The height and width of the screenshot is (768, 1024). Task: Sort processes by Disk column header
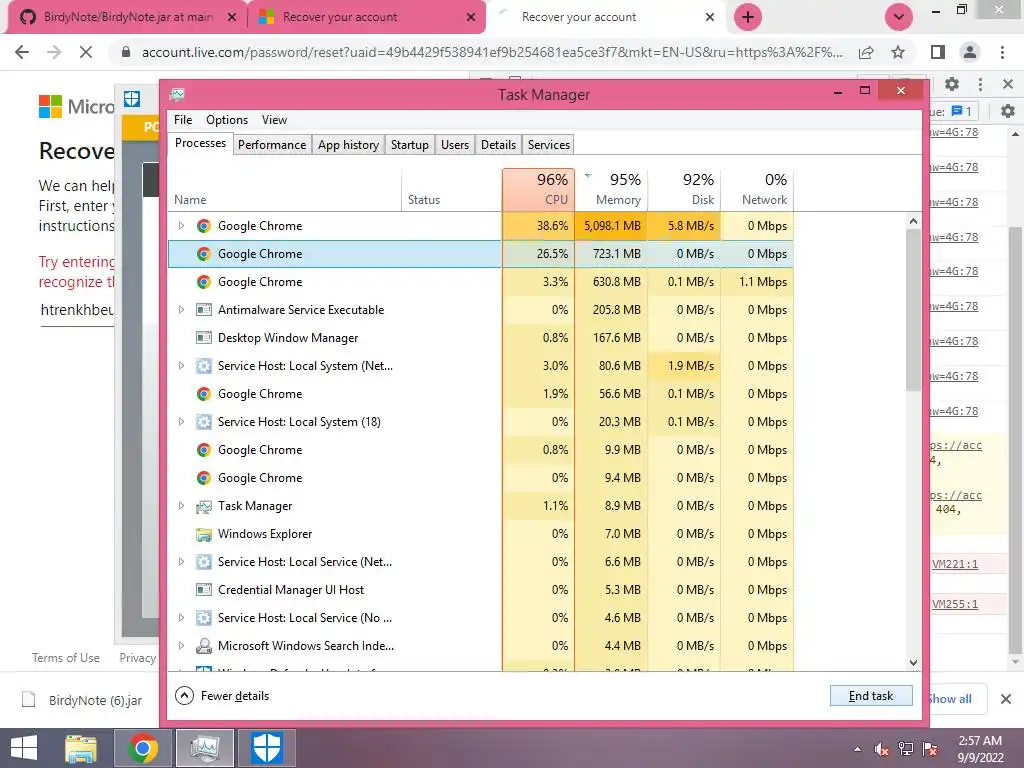click(x=684, y=189)
